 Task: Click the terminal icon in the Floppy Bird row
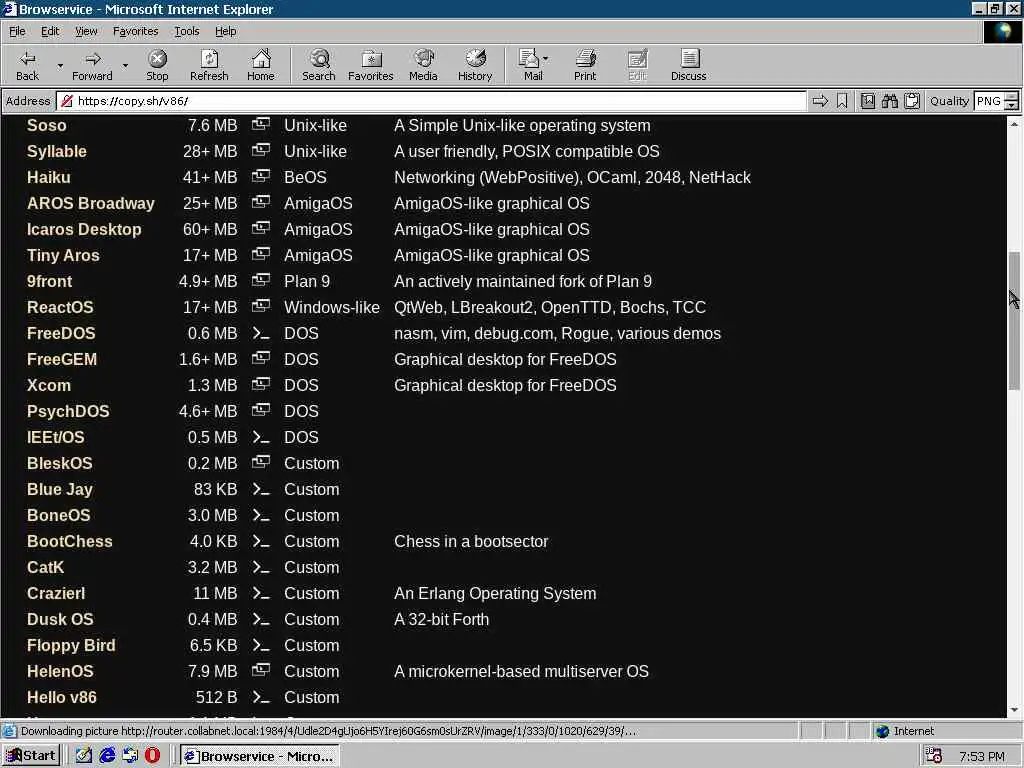click(261, 646)
